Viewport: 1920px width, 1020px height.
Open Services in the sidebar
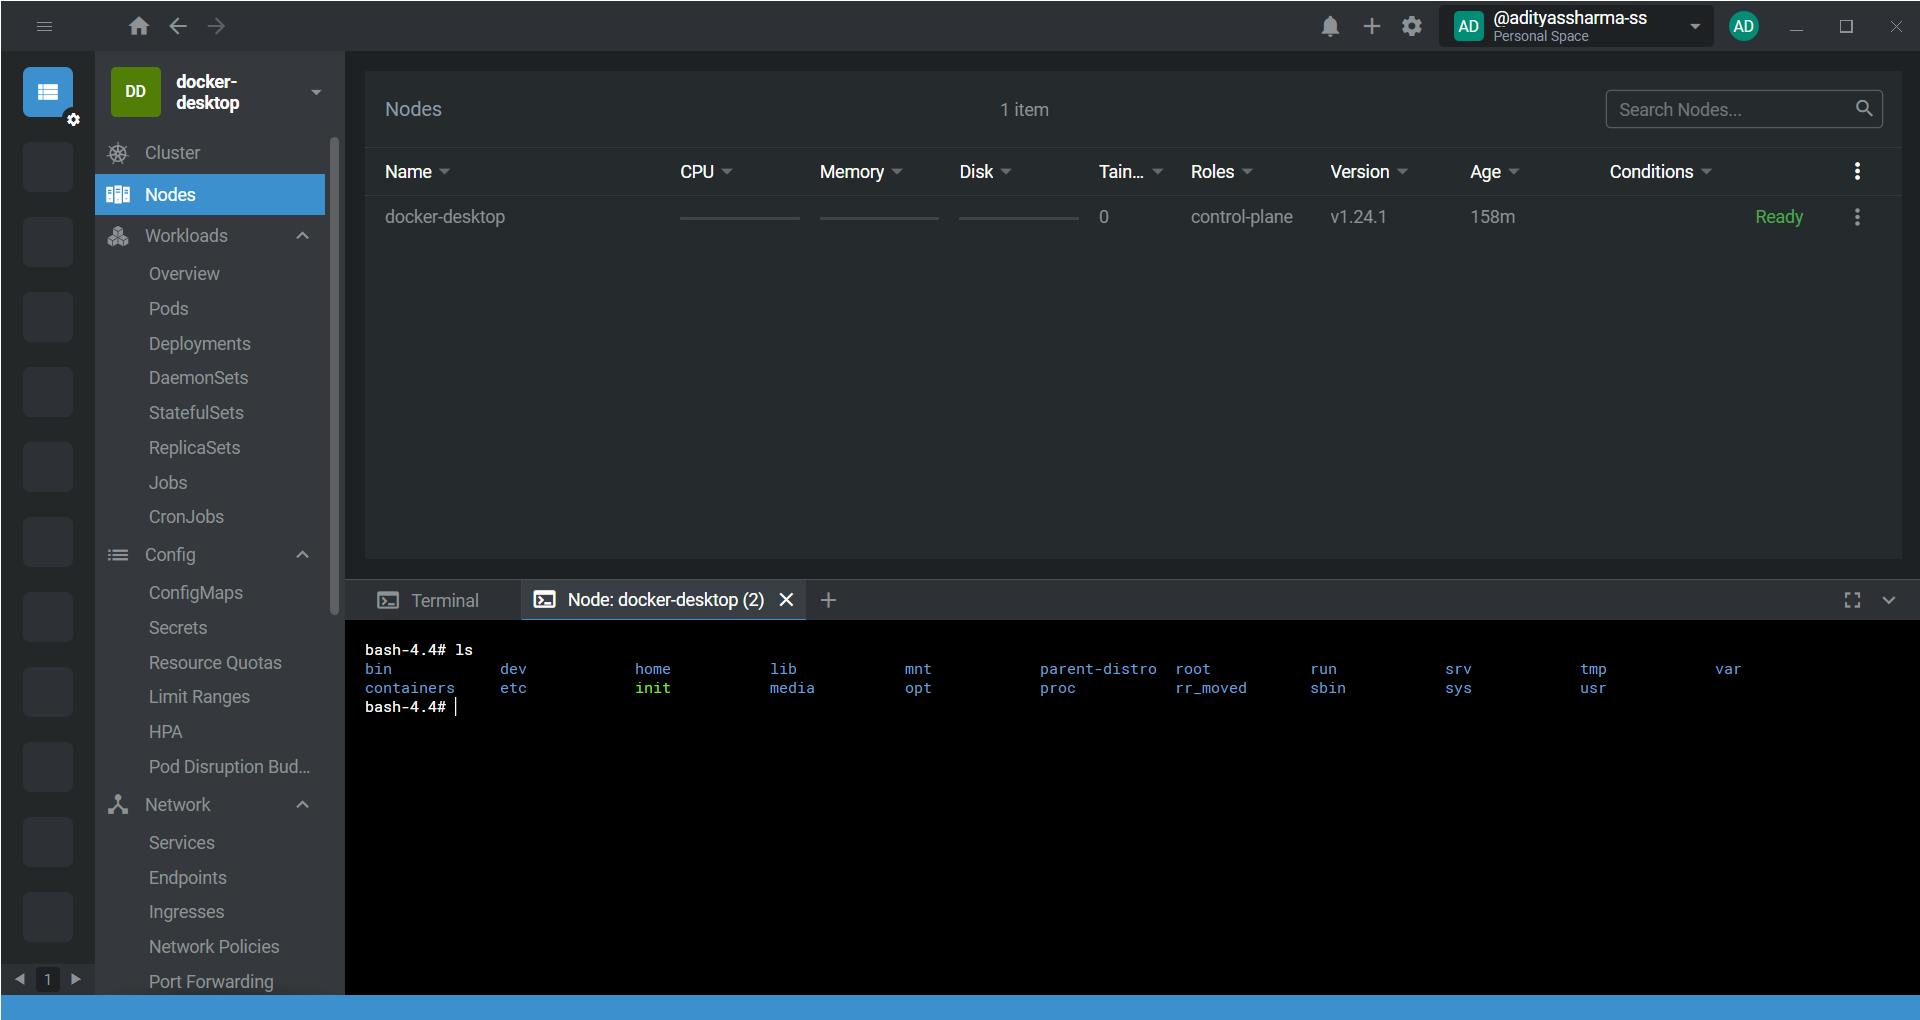[181, 843]
